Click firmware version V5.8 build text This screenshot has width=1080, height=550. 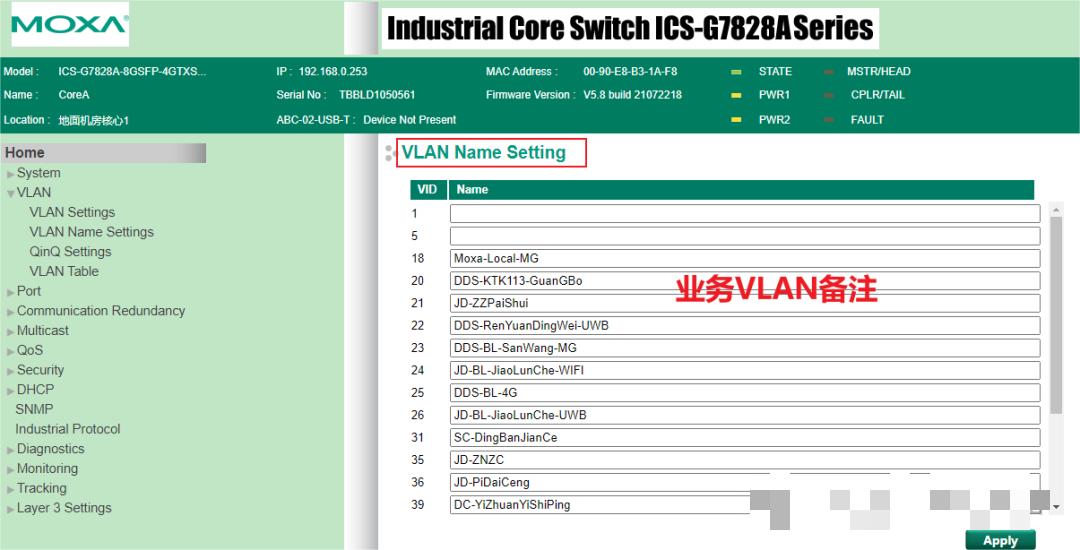(x=632, y=95)
